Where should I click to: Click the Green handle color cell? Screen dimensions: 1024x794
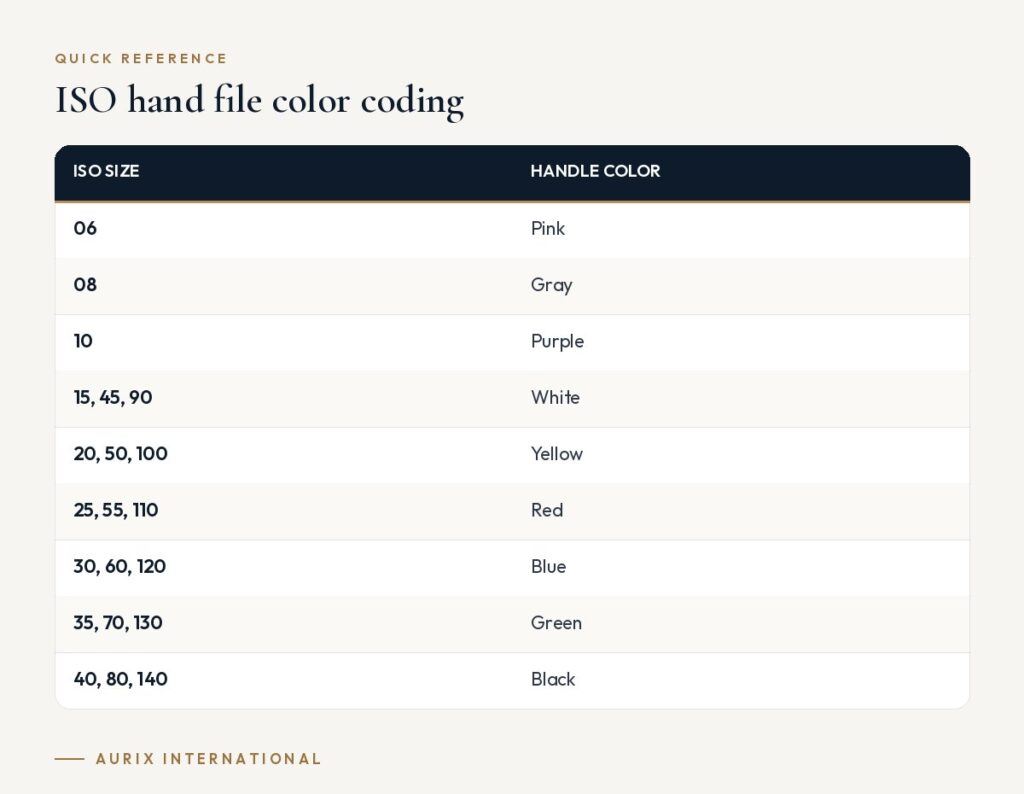(741, 624)
